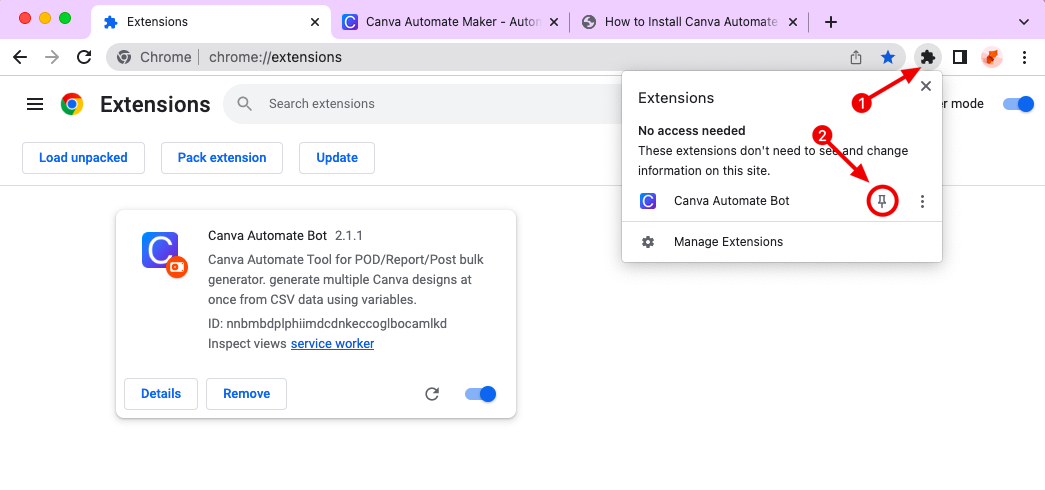Open the service worker link
1045x490 pixels.
332,344
